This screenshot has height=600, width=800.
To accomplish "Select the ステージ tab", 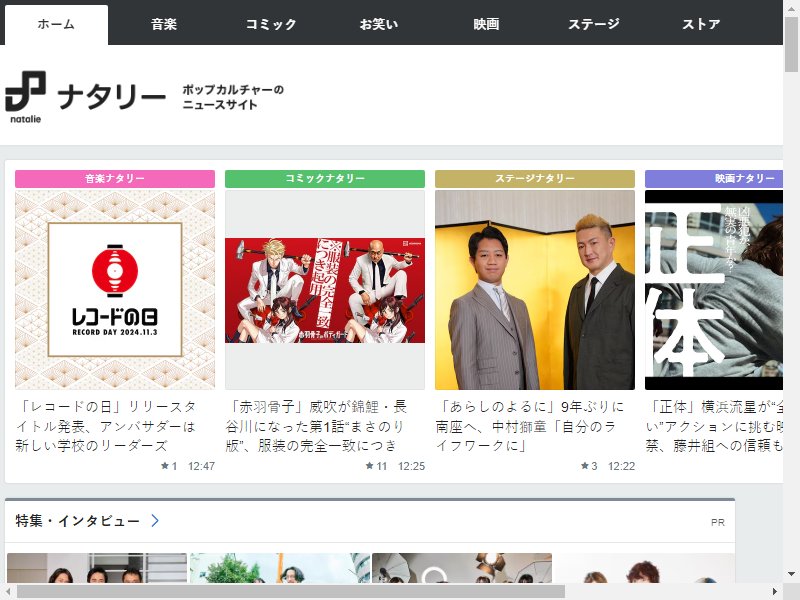I will pyautogui.click(x=594, y=24).
